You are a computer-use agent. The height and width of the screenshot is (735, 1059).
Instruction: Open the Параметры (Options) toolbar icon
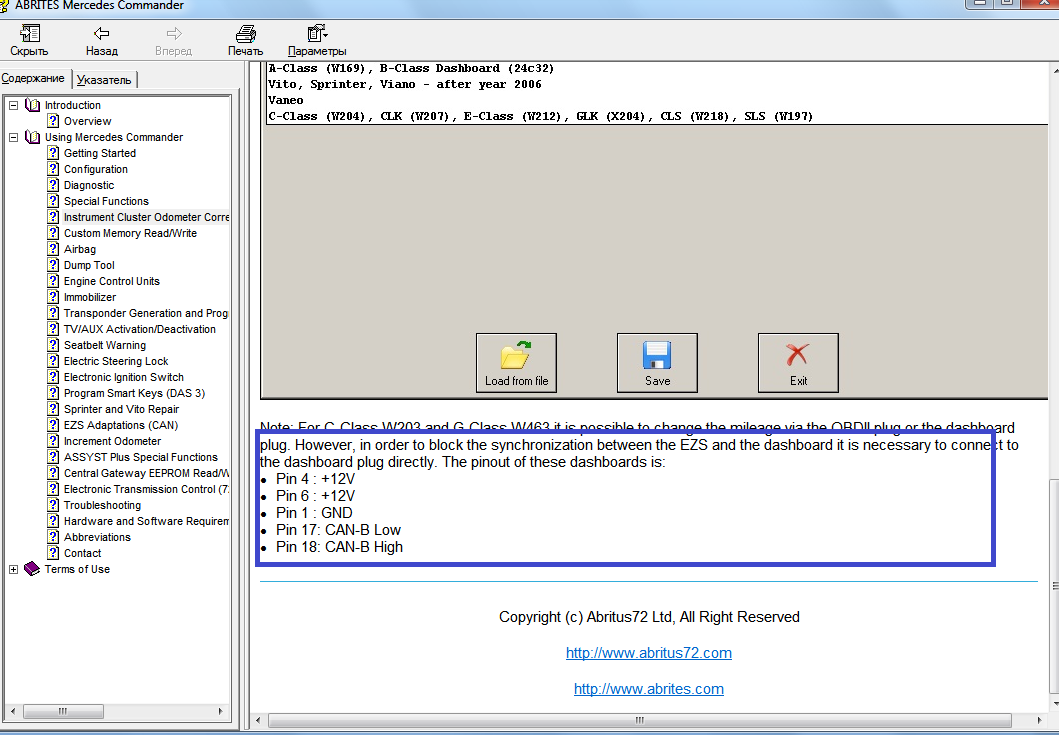[x=316, y=34]
